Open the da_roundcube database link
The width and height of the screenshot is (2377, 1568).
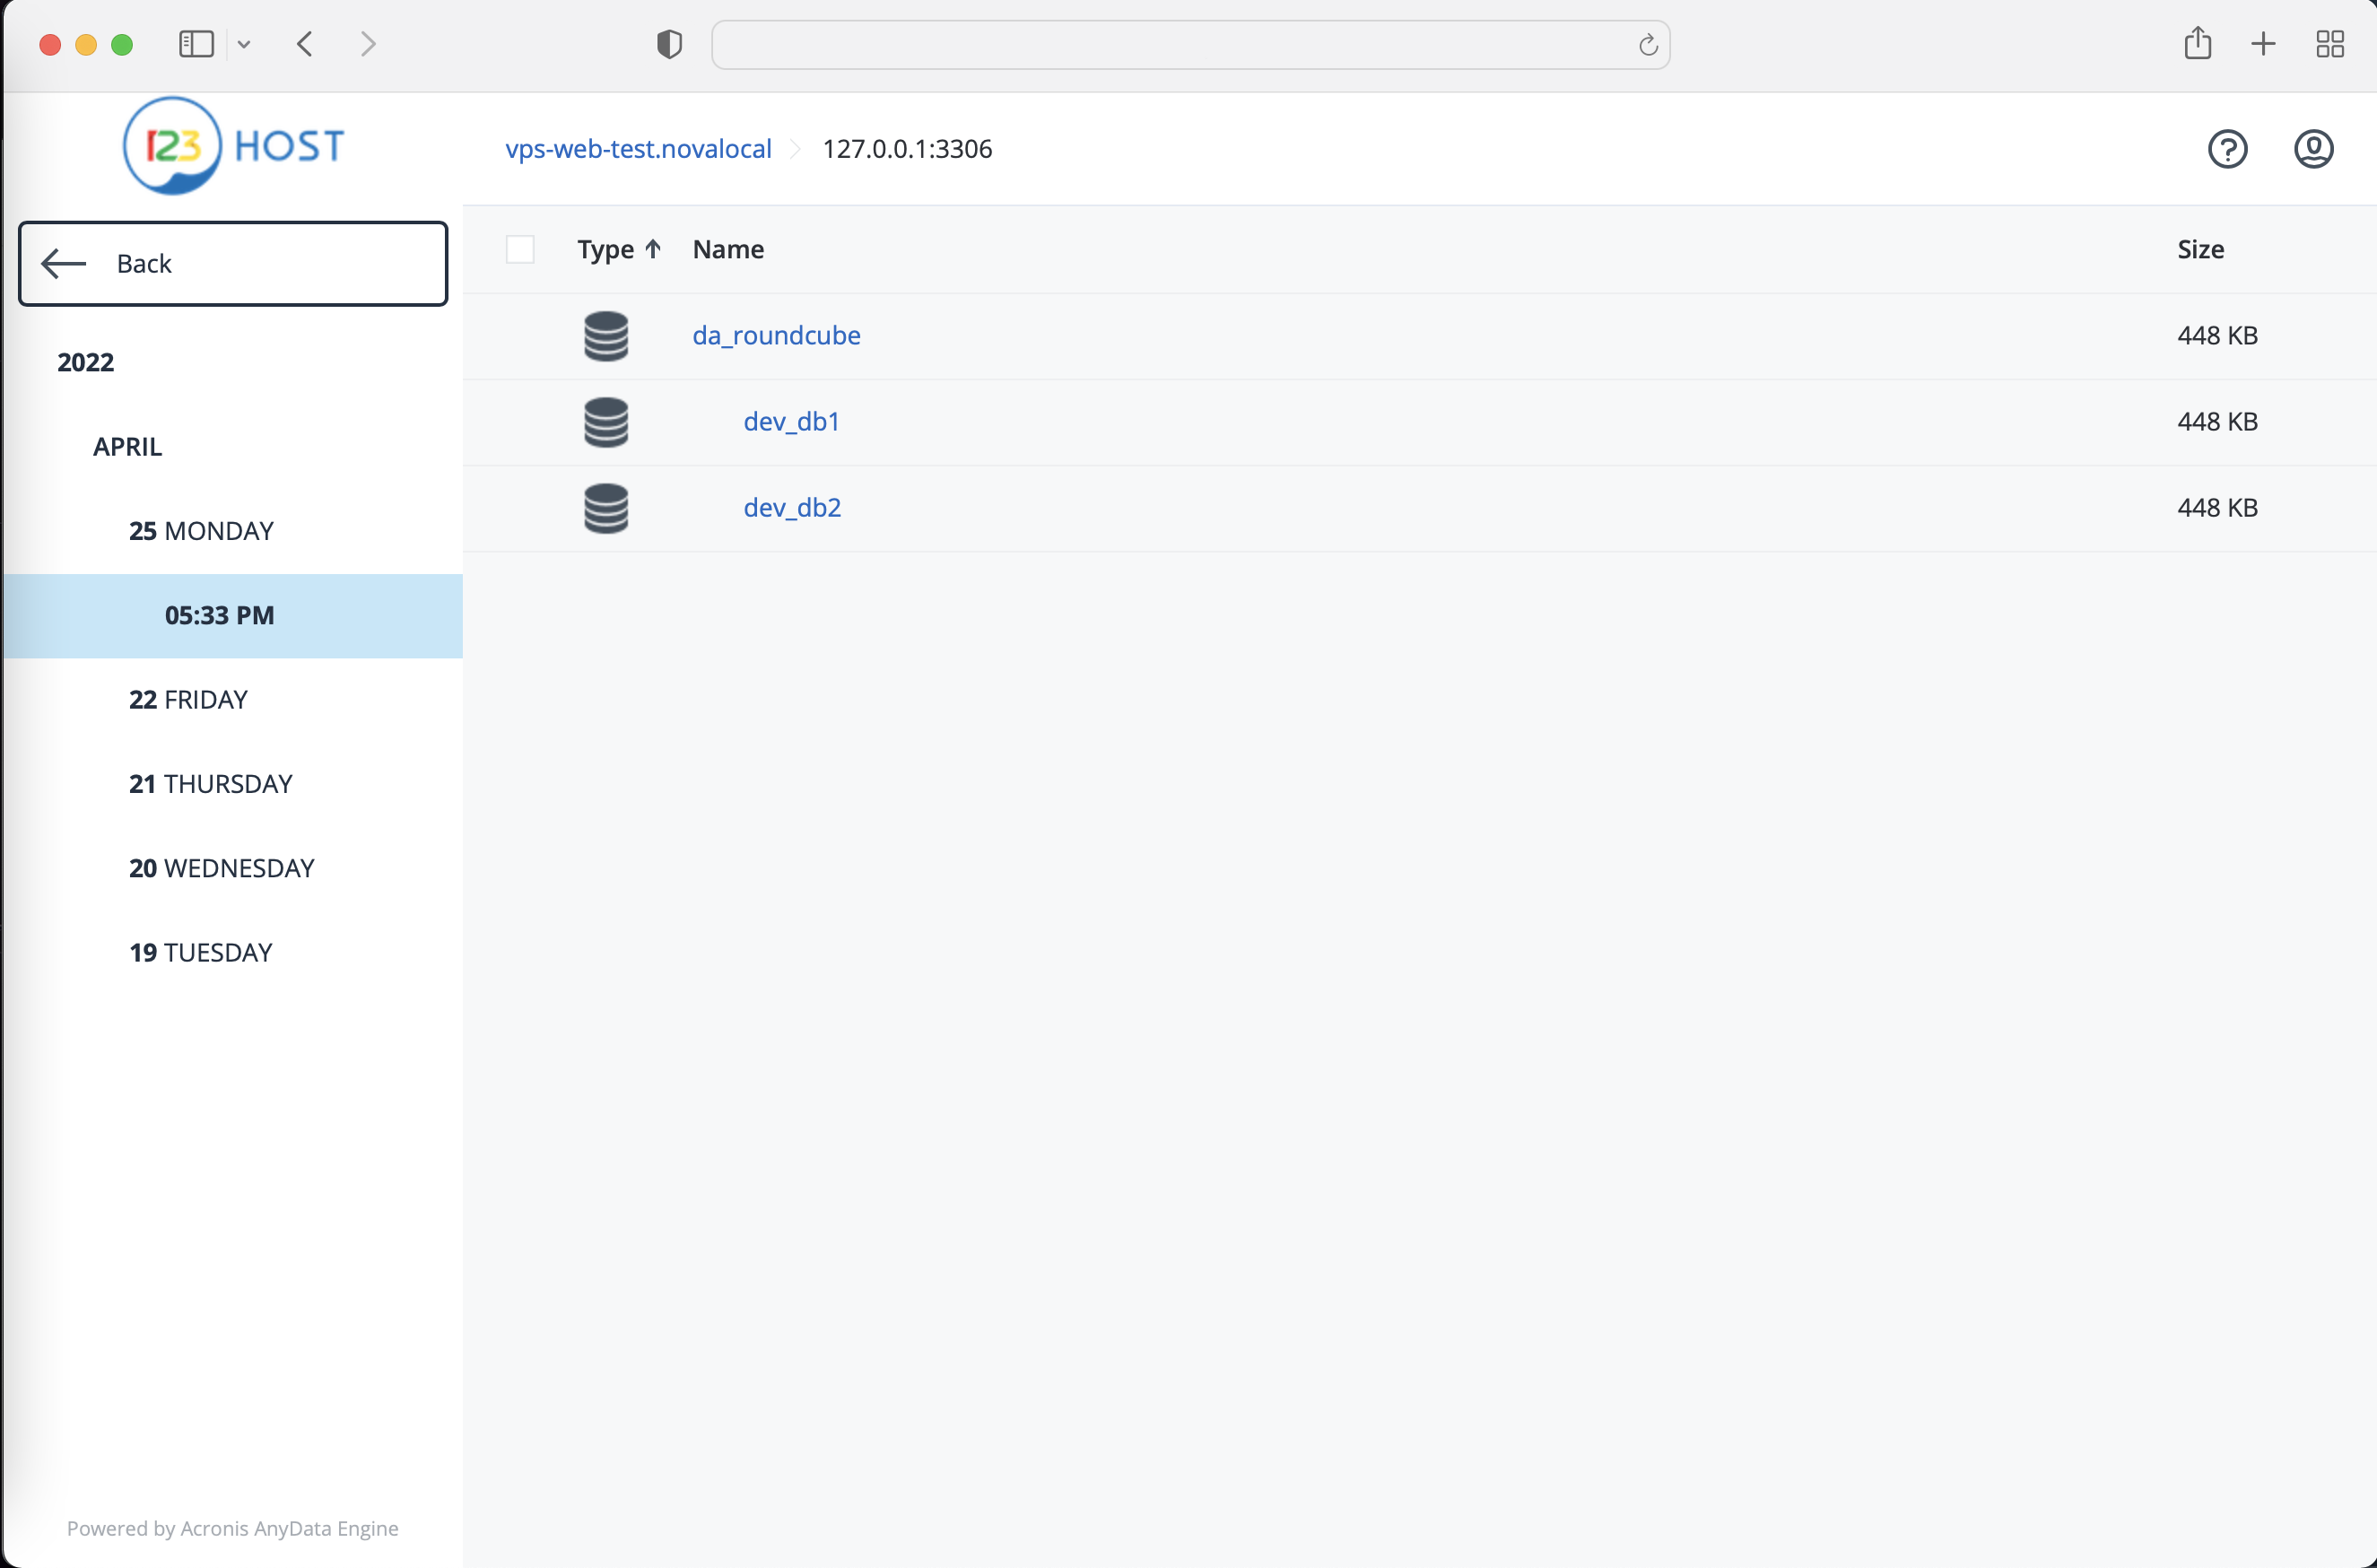coord(776,335)
